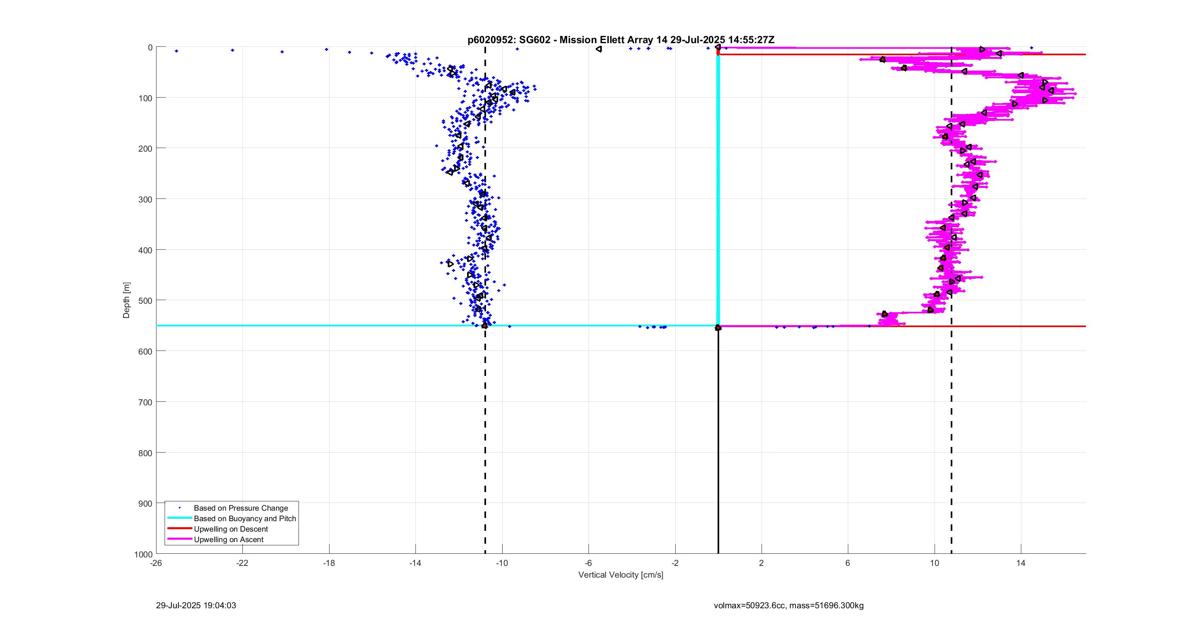Click the y-axis tick label 700
Screen dimensions: 1200x622
click(145, 402)
